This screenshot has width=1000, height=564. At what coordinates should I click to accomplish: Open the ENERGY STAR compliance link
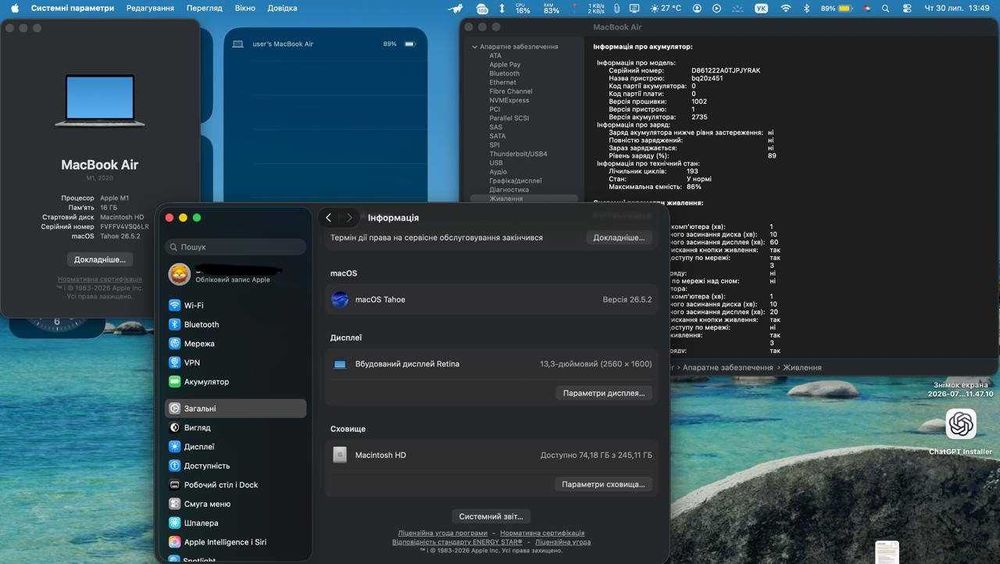(x=457, y=542)
